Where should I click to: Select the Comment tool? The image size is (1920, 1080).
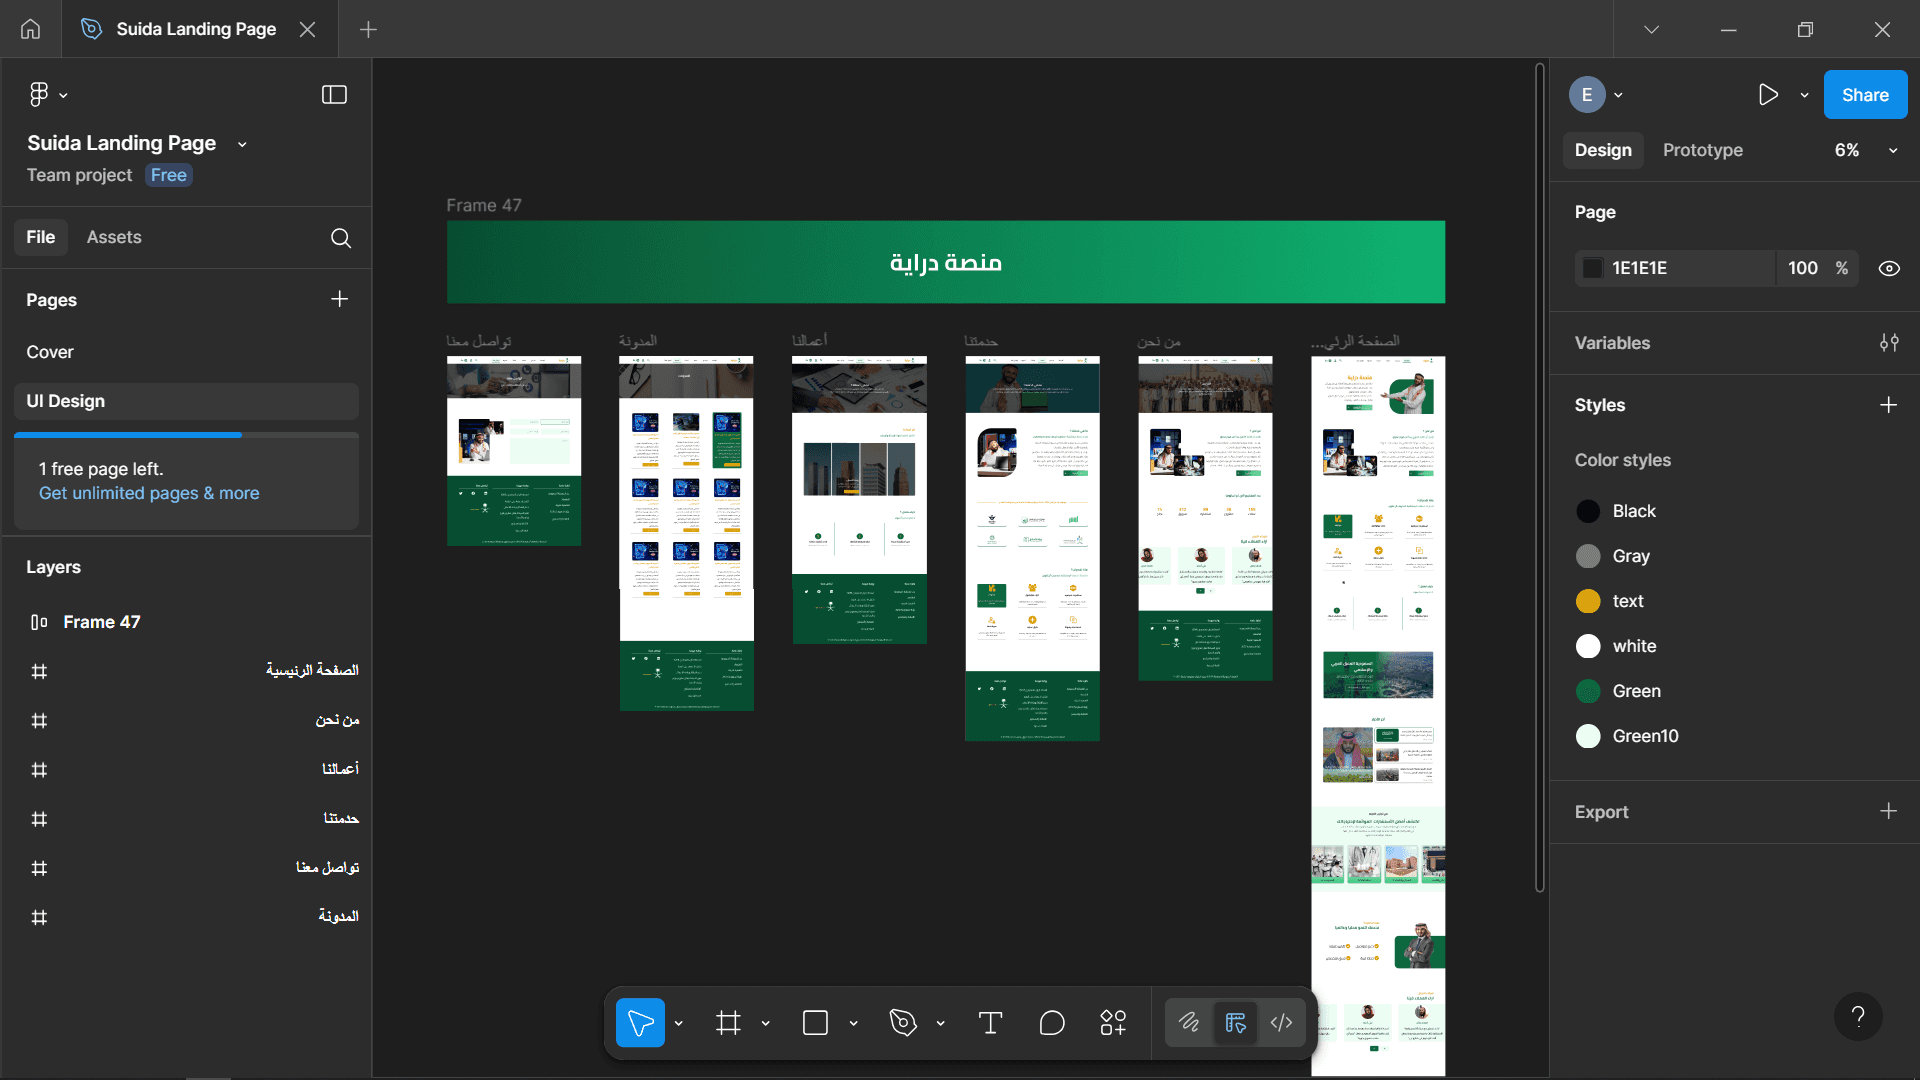[1052, 1023]
